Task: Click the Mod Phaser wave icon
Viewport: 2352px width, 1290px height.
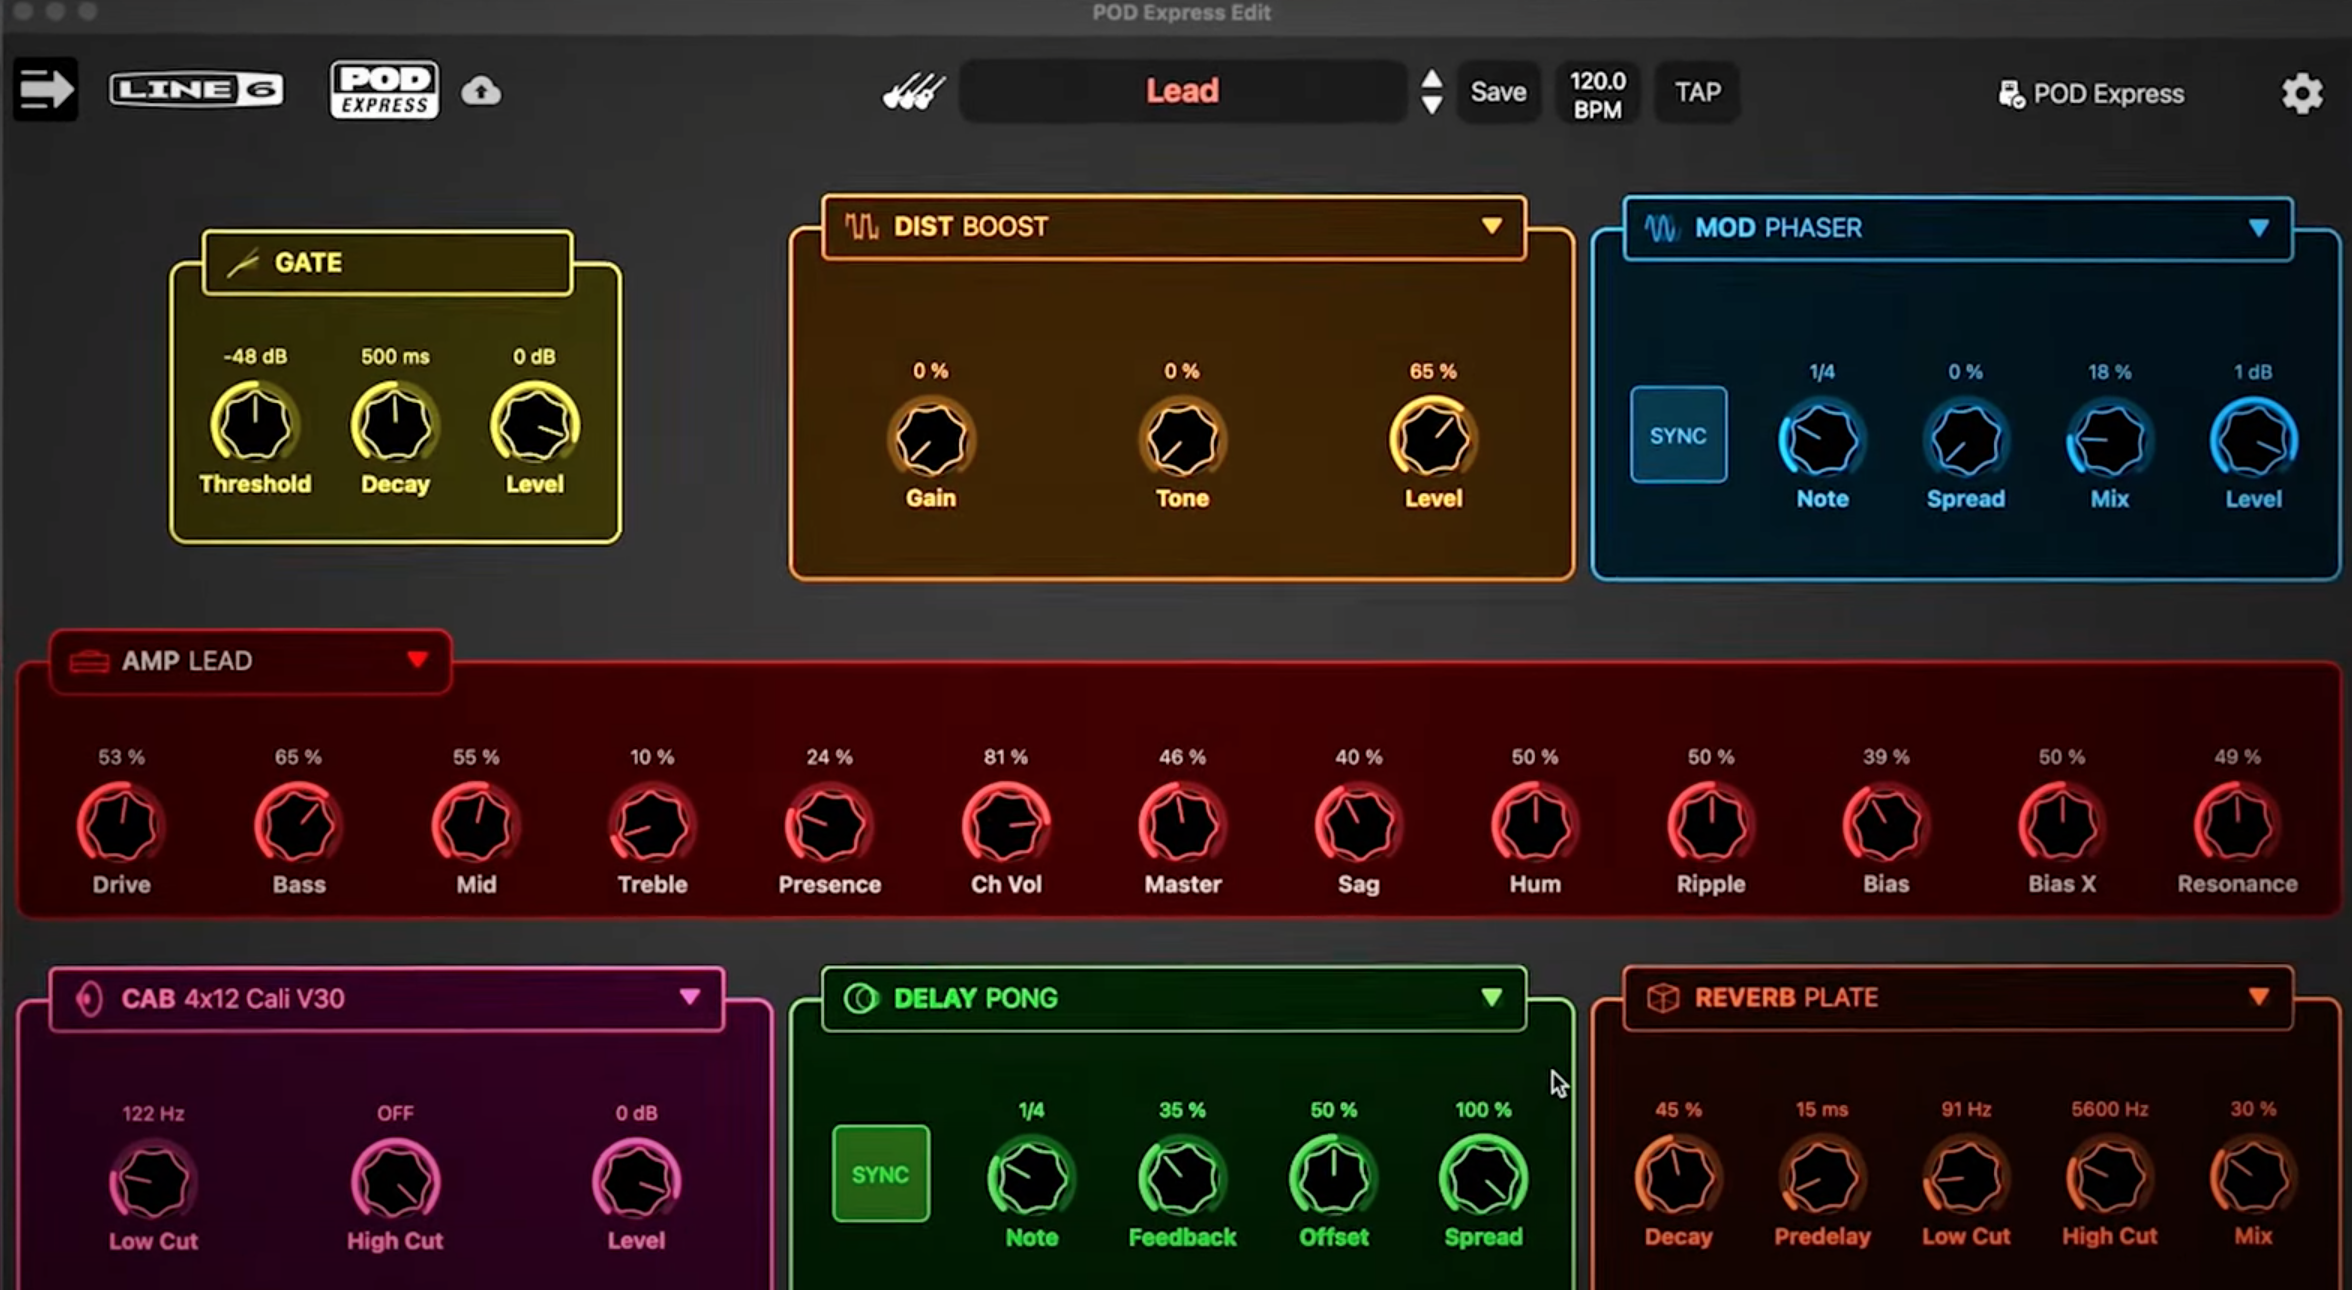Action: 1661,228
